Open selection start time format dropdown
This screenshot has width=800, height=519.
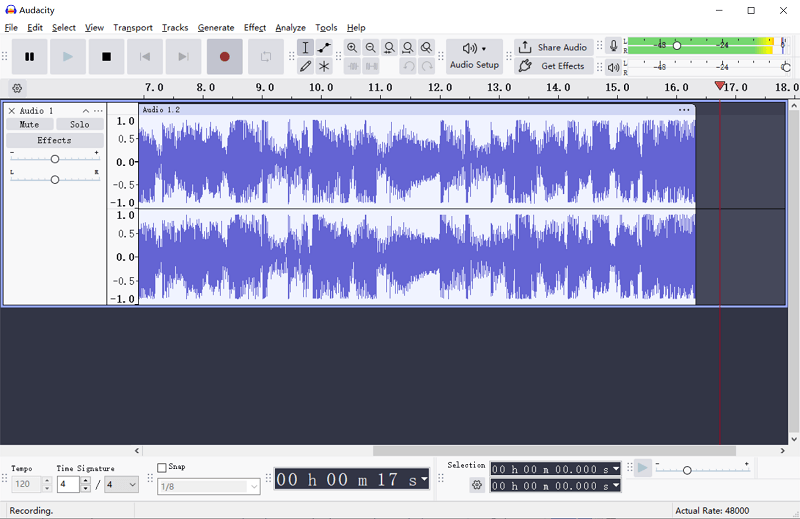(616, 469)
